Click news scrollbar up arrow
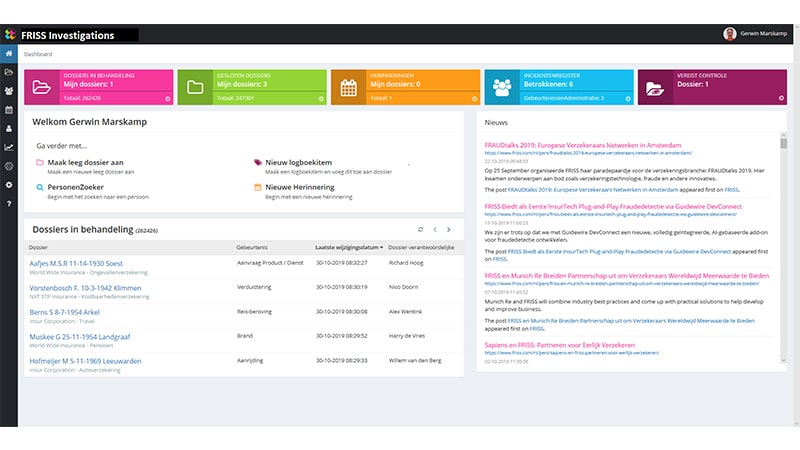800x450 pixels. click(784, 135)
